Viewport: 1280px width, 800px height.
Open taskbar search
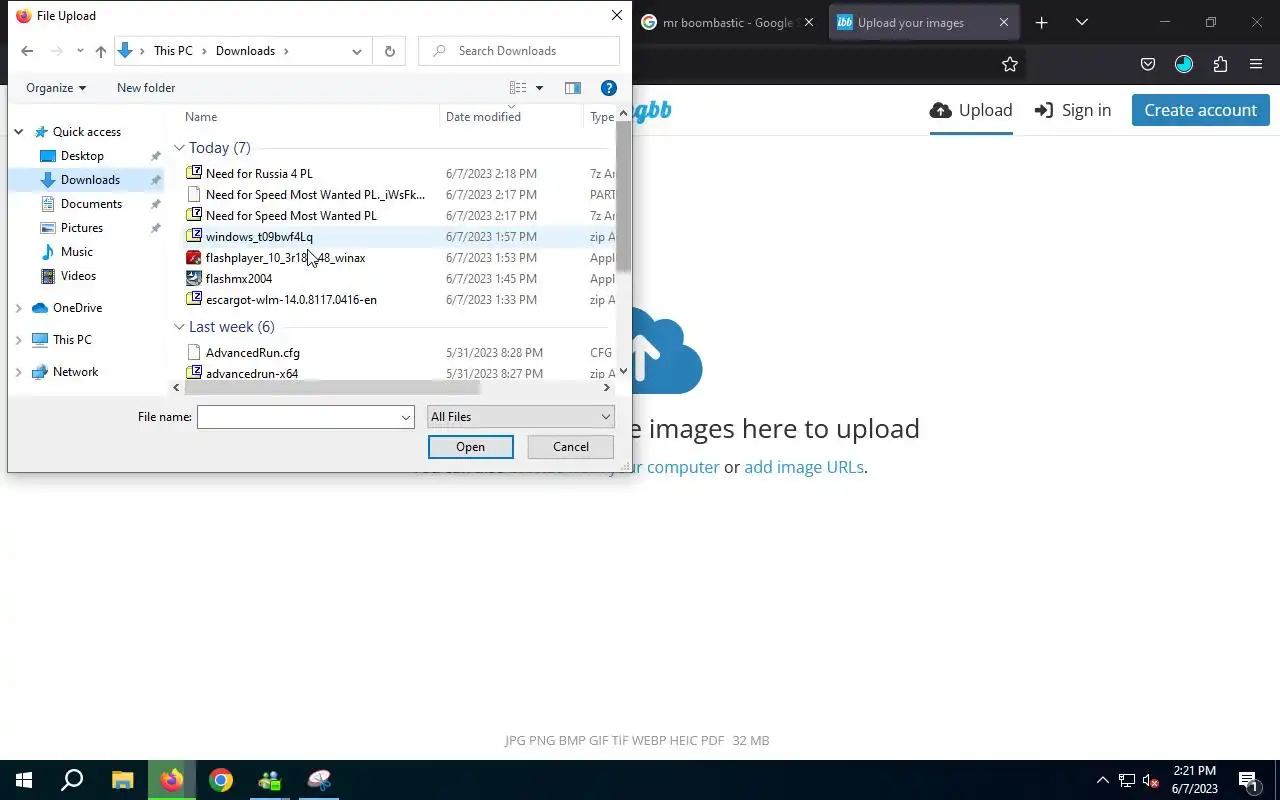[72, 780]
